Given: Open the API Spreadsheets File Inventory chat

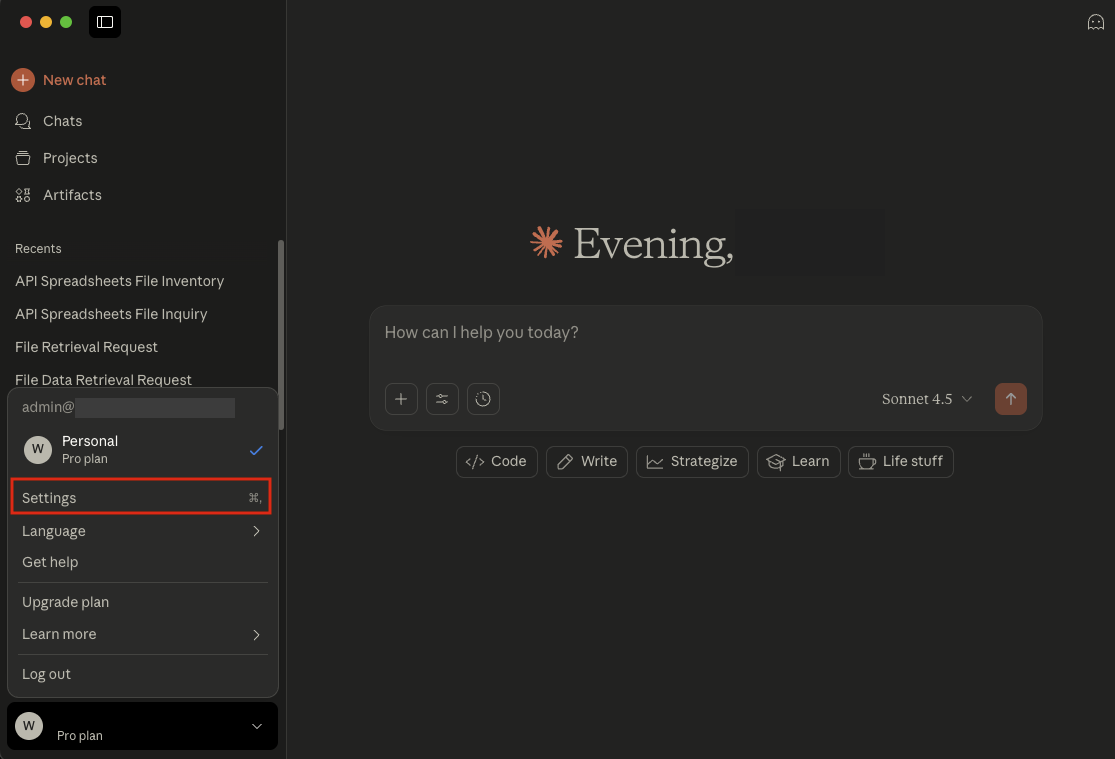Looking at the screenshot, I should (x=119, y=281).
